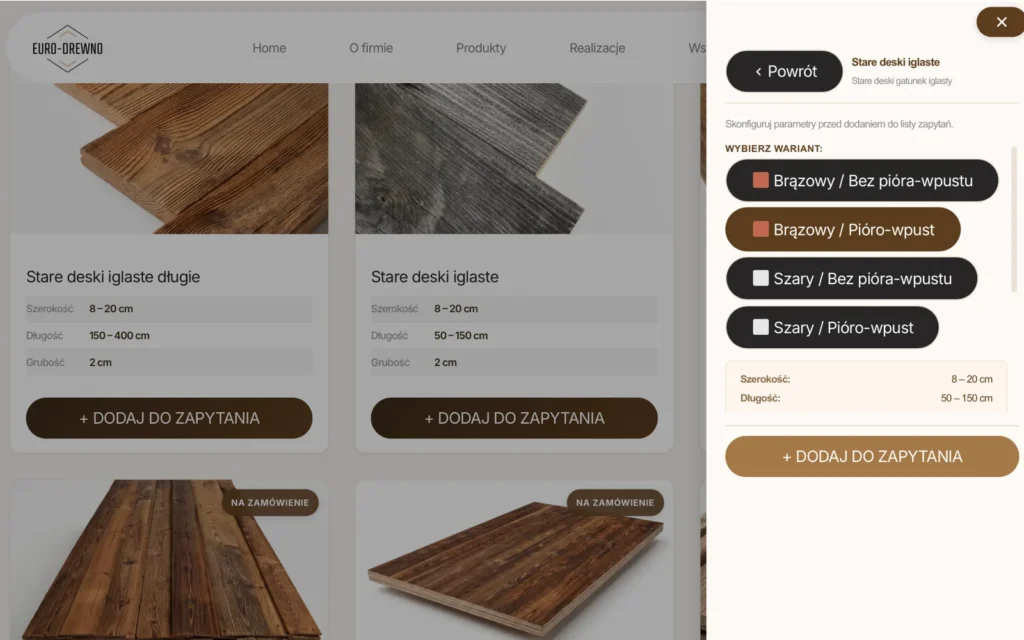Choose variant Szary / Pióro-wpust
1024x640 pixels.
tap(832, 327)
